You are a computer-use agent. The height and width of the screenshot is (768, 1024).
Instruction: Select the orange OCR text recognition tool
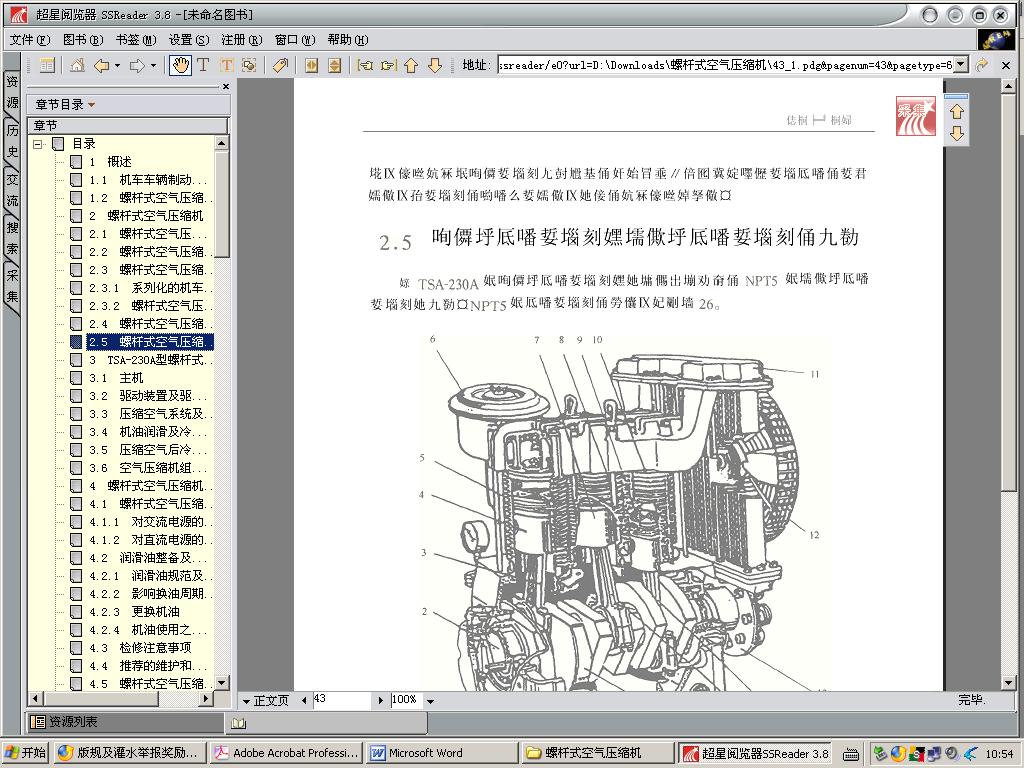(x=226, y=65)
